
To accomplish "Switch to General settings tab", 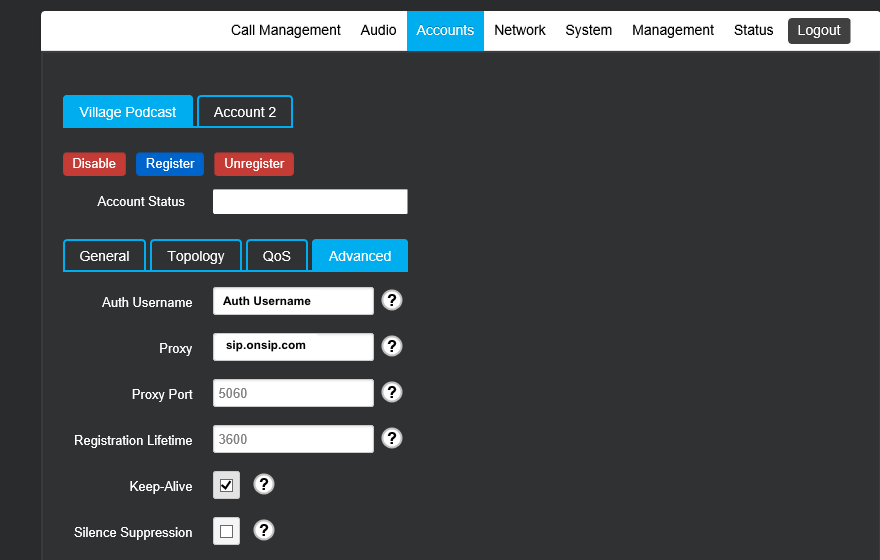I will 104,256.
